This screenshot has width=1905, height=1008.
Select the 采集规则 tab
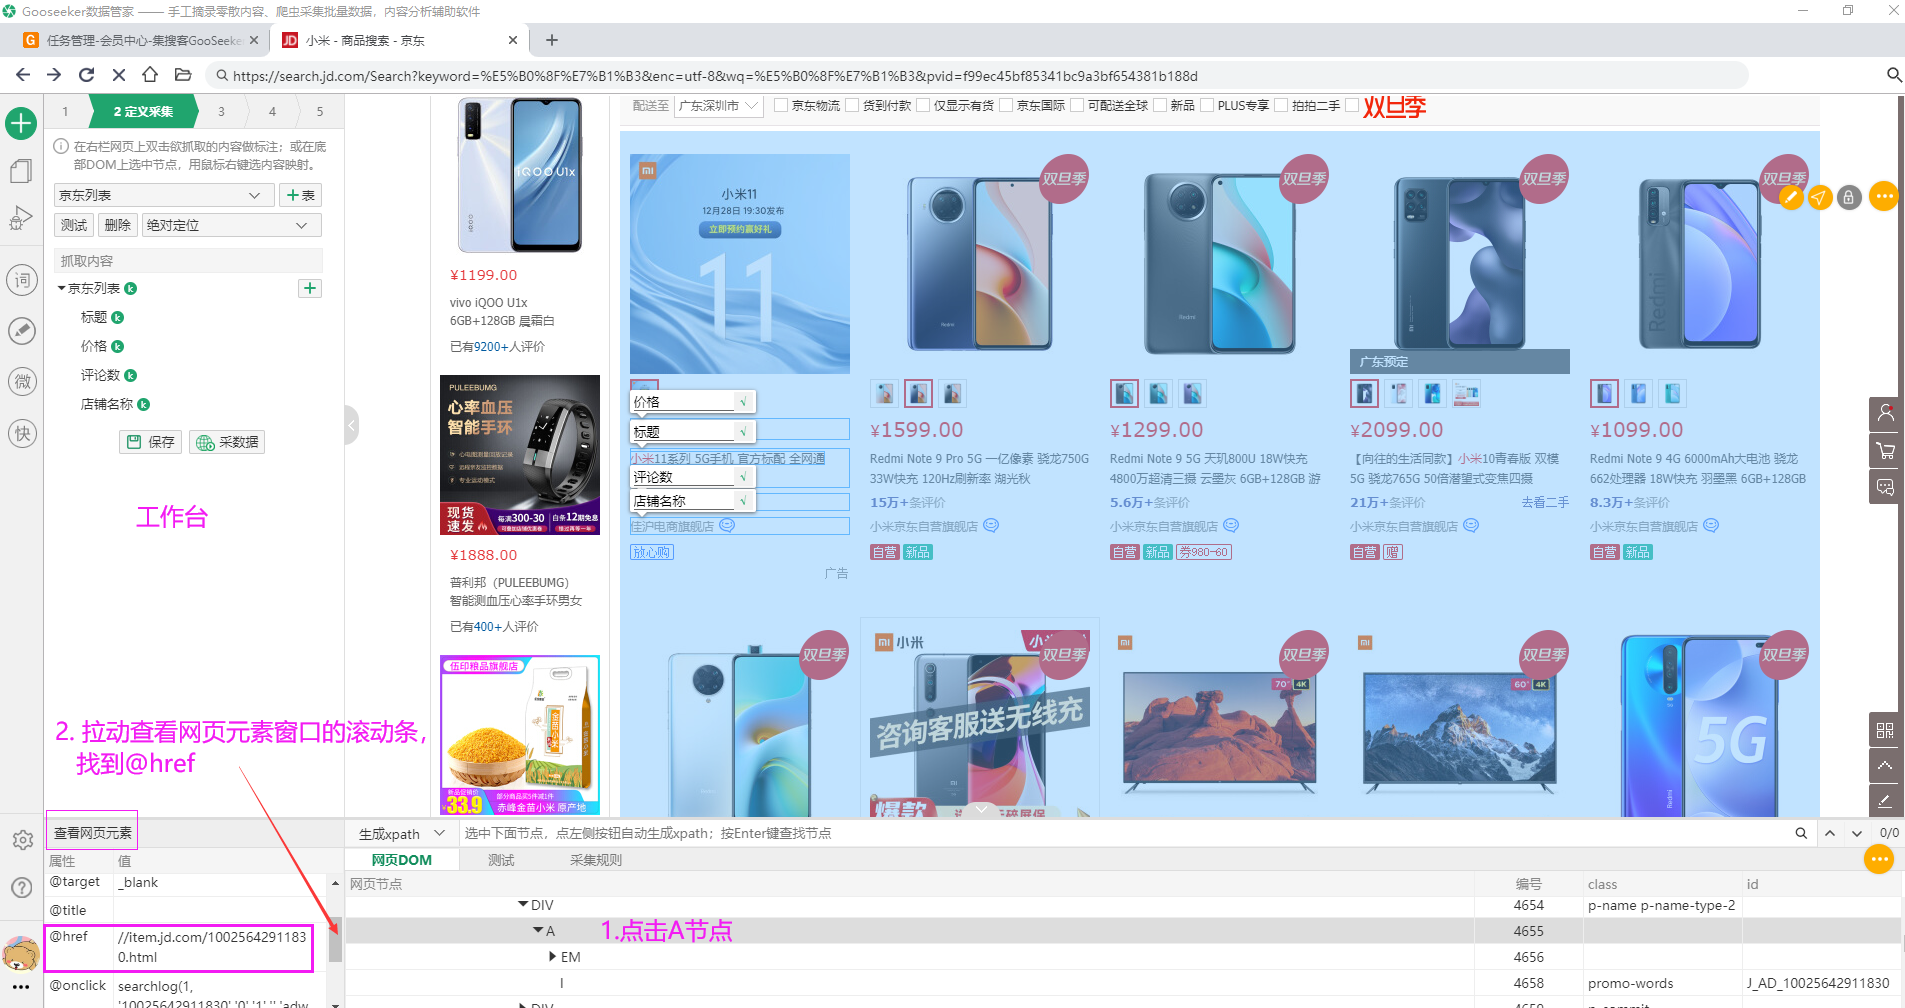pos(596,860)
